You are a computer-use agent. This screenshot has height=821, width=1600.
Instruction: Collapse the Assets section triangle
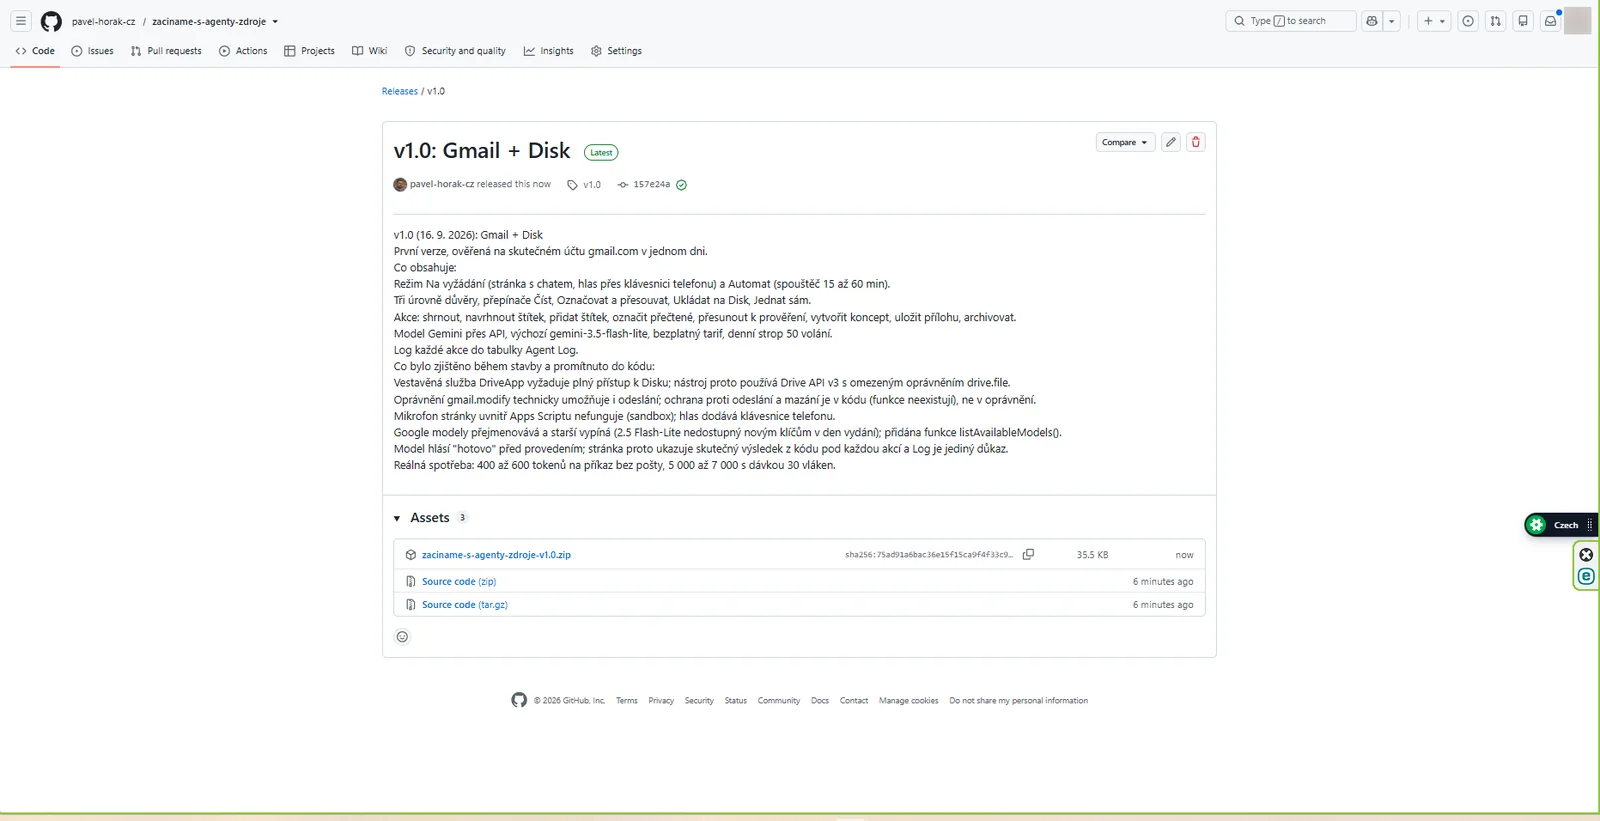point(397,518)
